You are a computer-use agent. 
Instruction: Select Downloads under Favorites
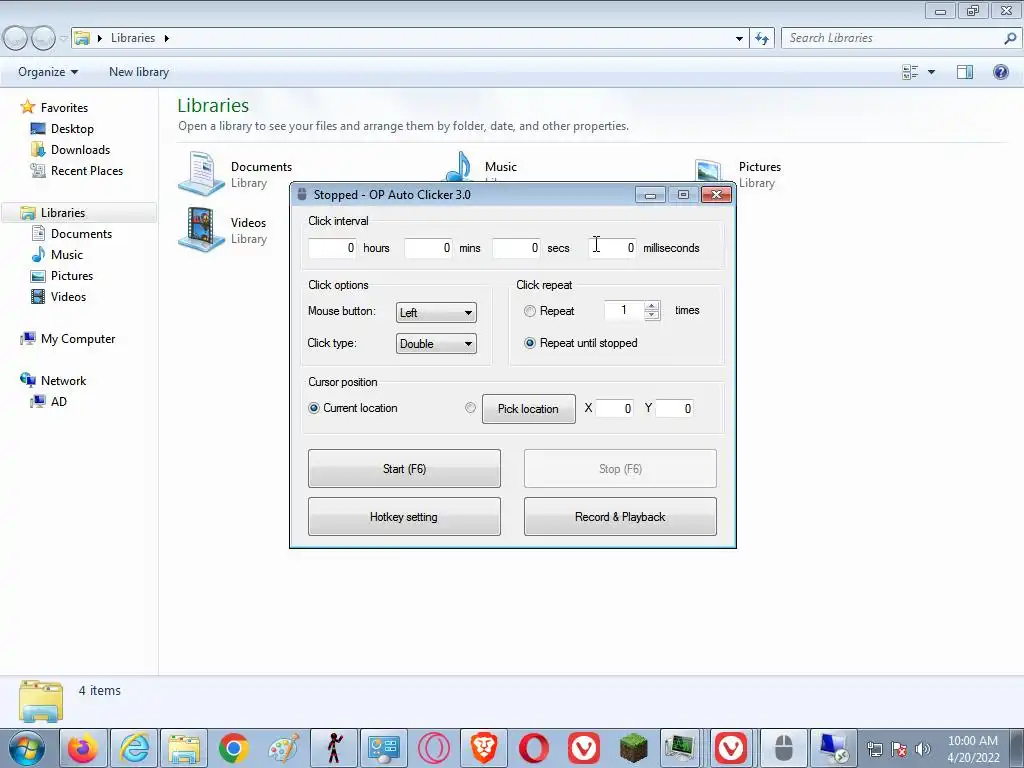pos(80,150)
